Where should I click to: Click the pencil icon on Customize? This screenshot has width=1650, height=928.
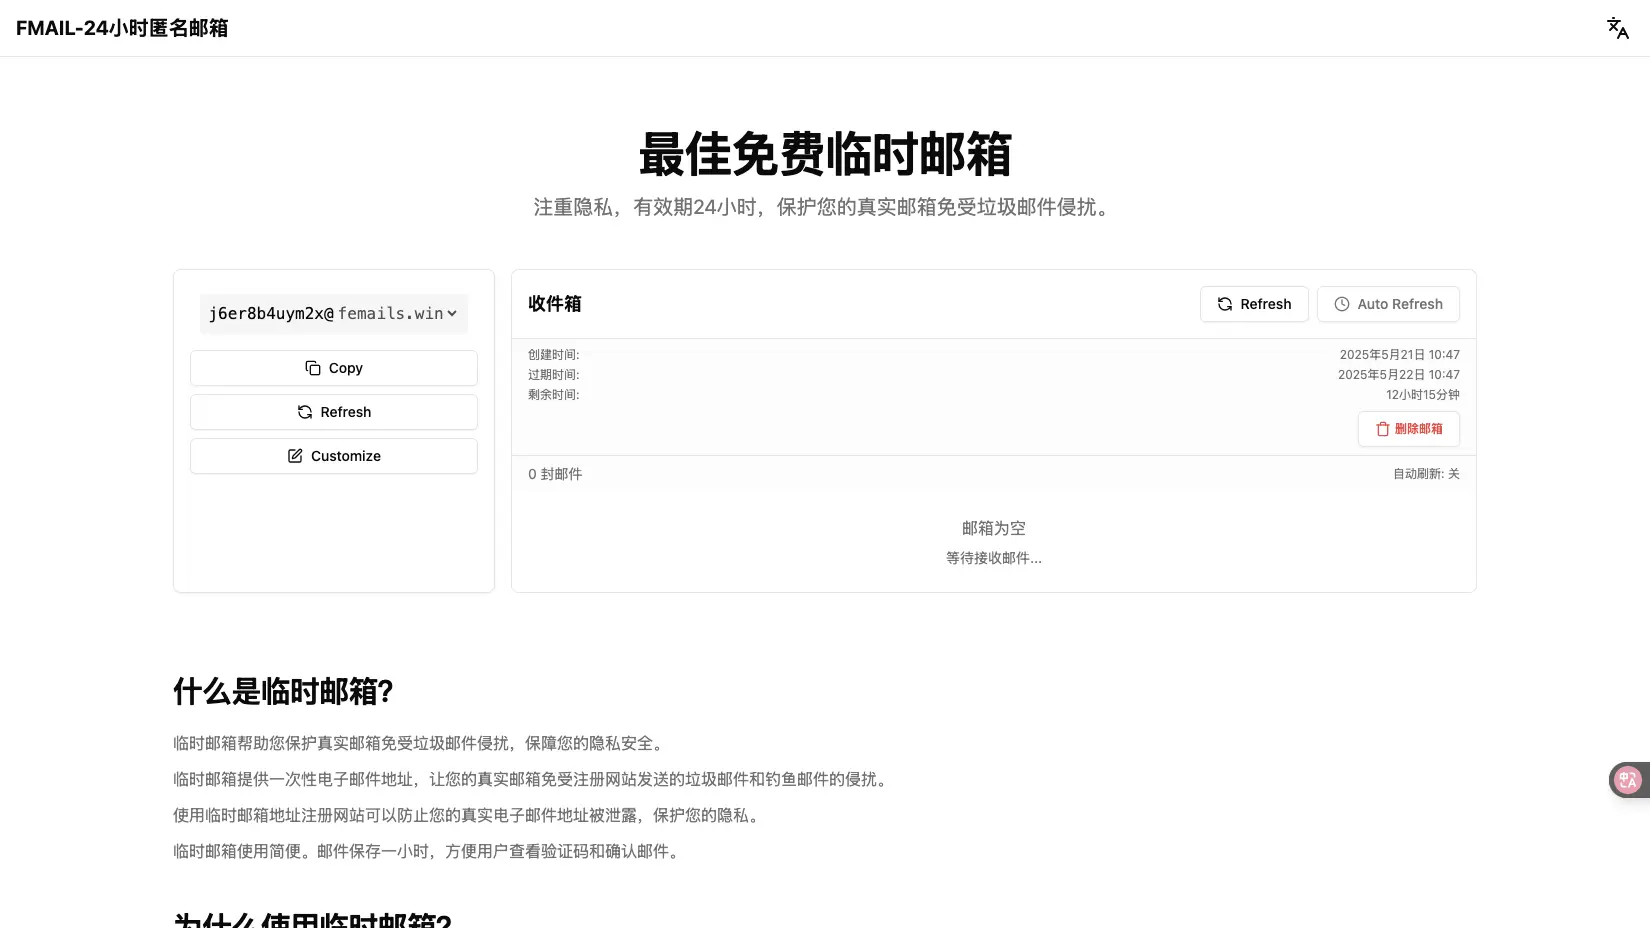pos(295,456)
